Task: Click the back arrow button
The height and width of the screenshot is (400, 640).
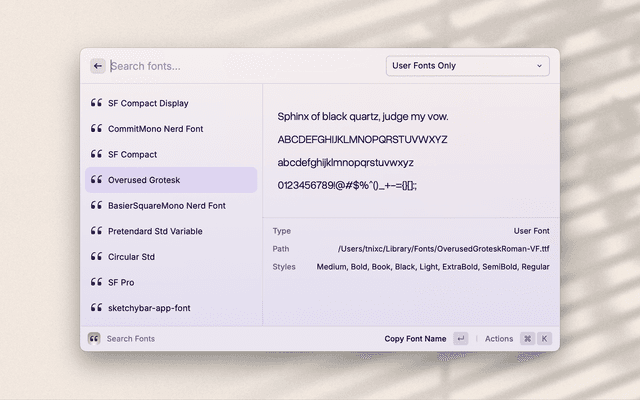Action: pyautogui.click(x=98, y=66)
